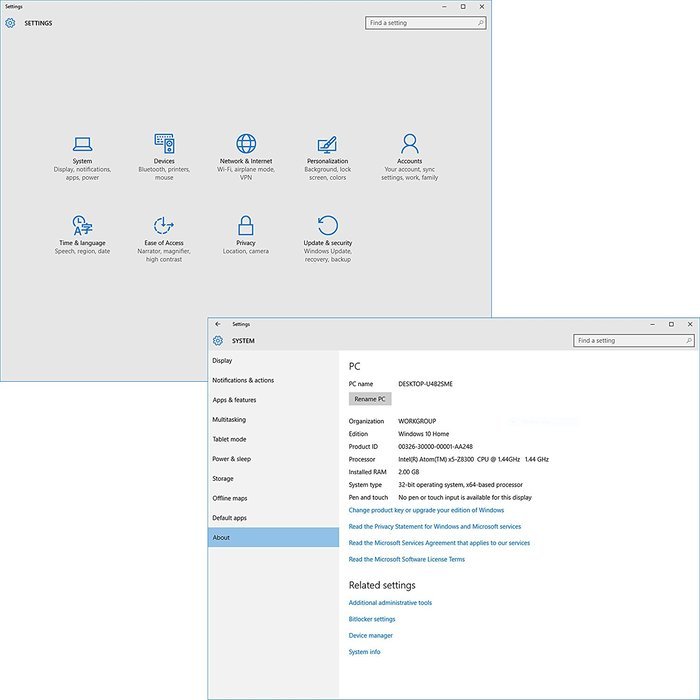Viewport: 700px width, 700px height.
Task: Open the Personalization icon
Action: [327, 144]
